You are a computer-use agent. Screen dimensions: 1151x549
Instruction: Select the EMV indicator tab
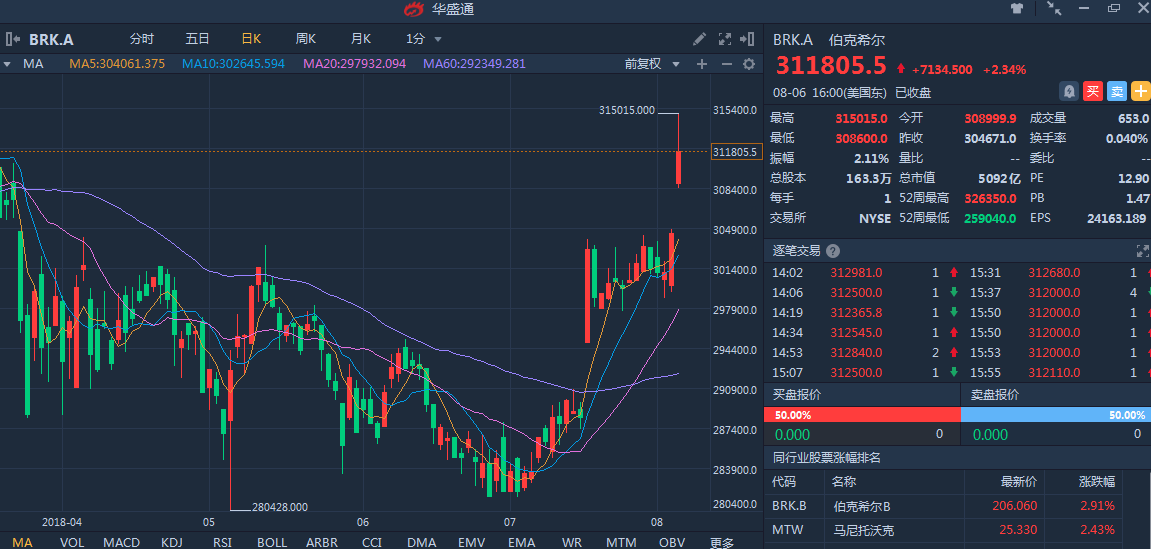(471, 542)
